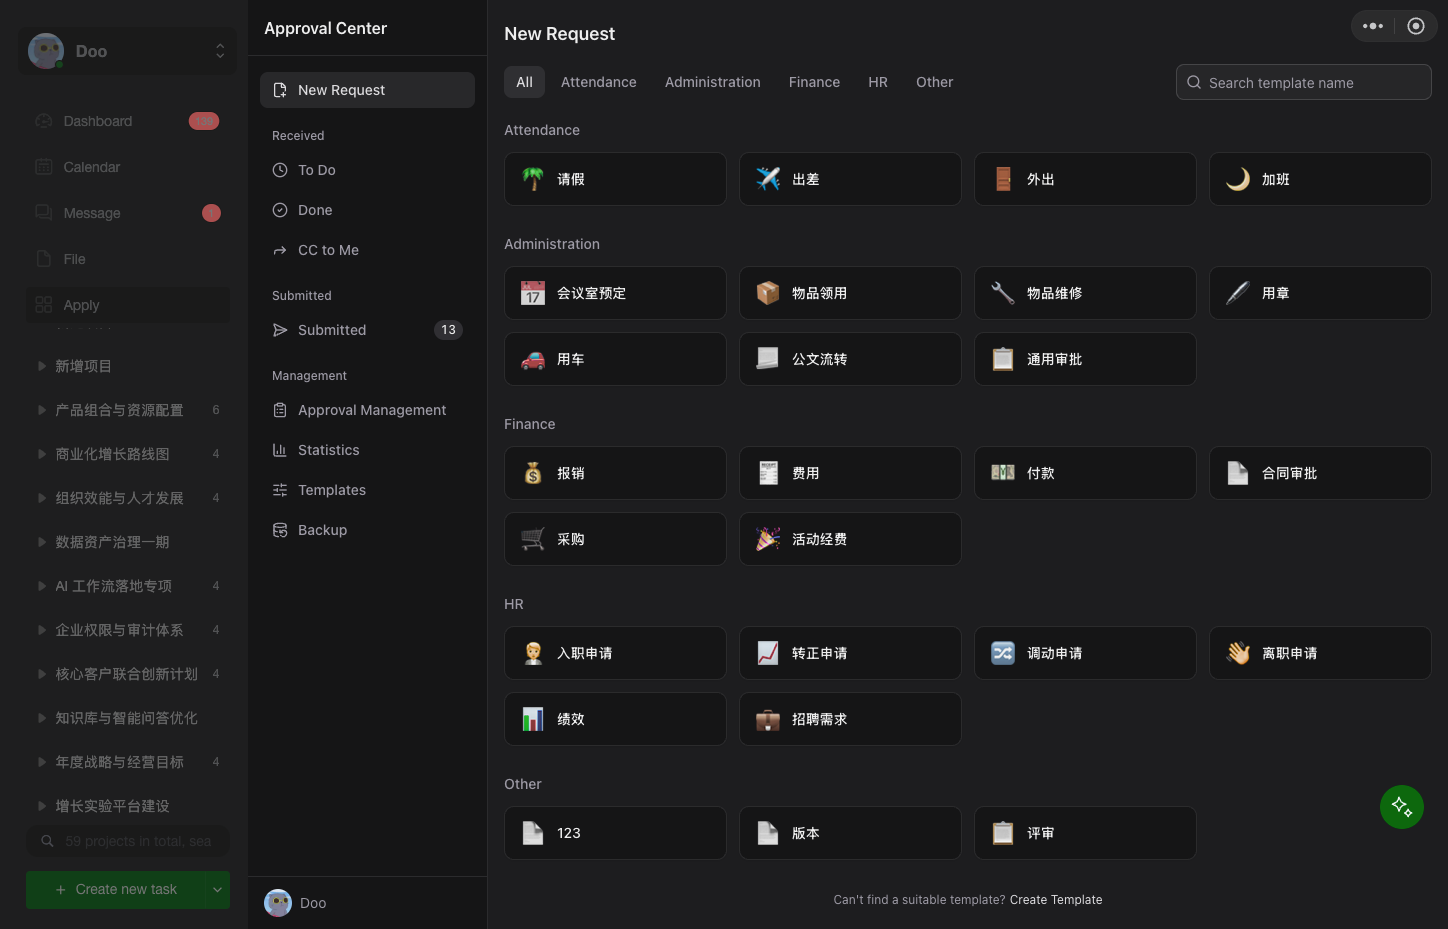Image resolution: width=1448 pixels, height=929 pixels.
Task: Expand the 新增项目 project tree item
Action: 42,366
